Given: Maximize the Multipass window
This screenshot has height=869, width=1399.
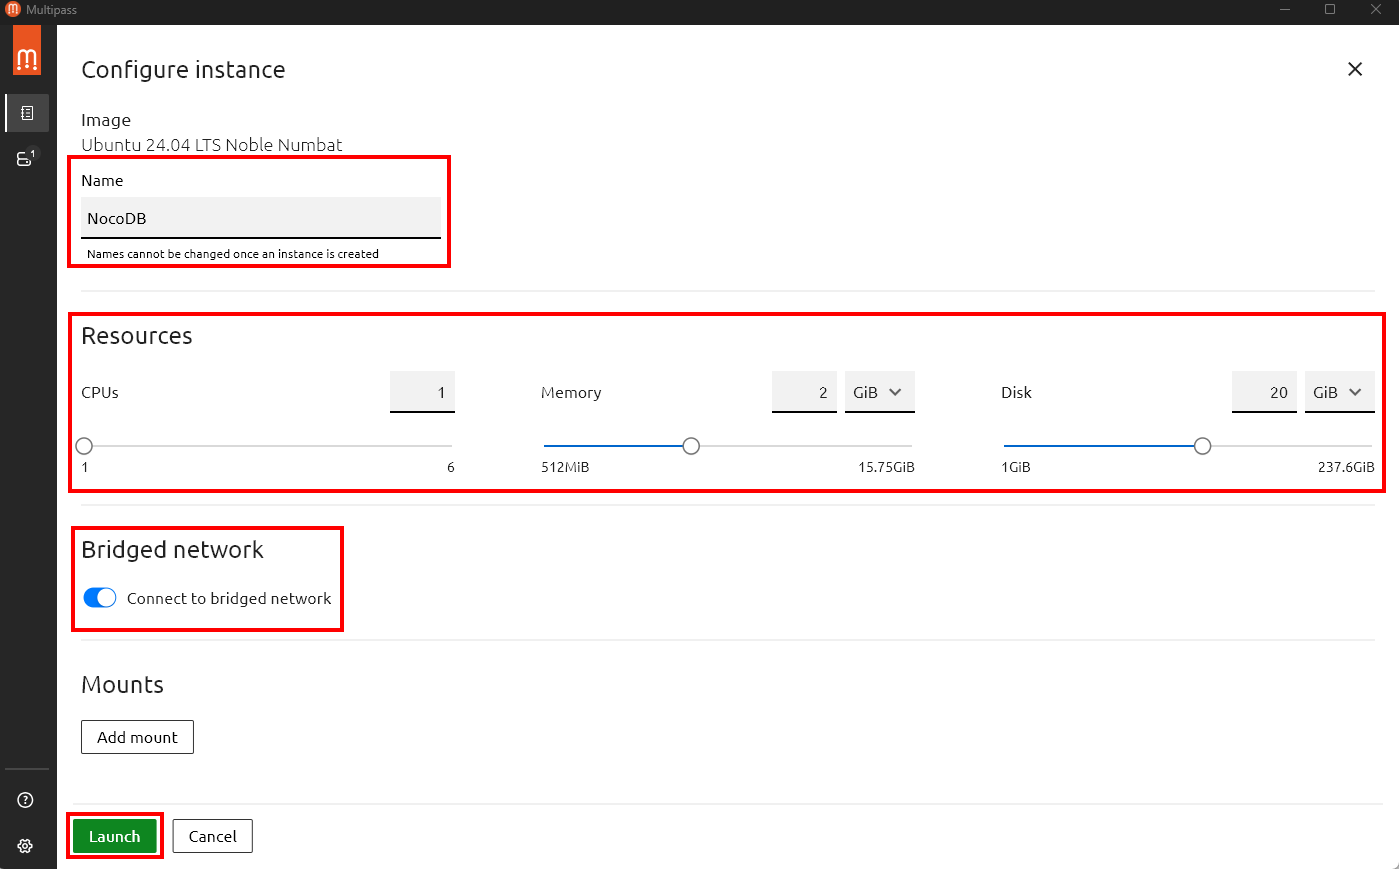Looking at the screenshot, I should [x=1330, y=10].
